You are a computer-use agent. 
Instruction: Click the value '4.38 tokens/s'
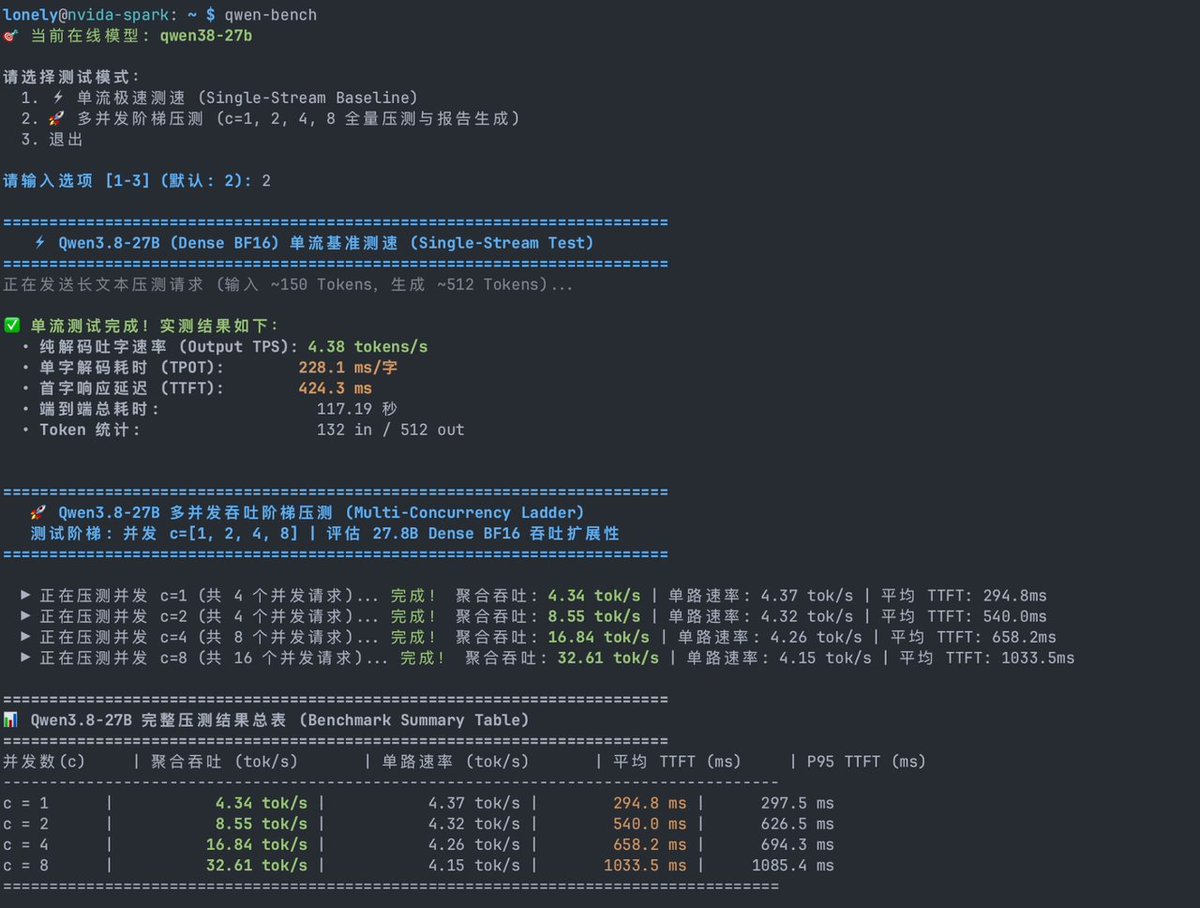coord(367,347)
